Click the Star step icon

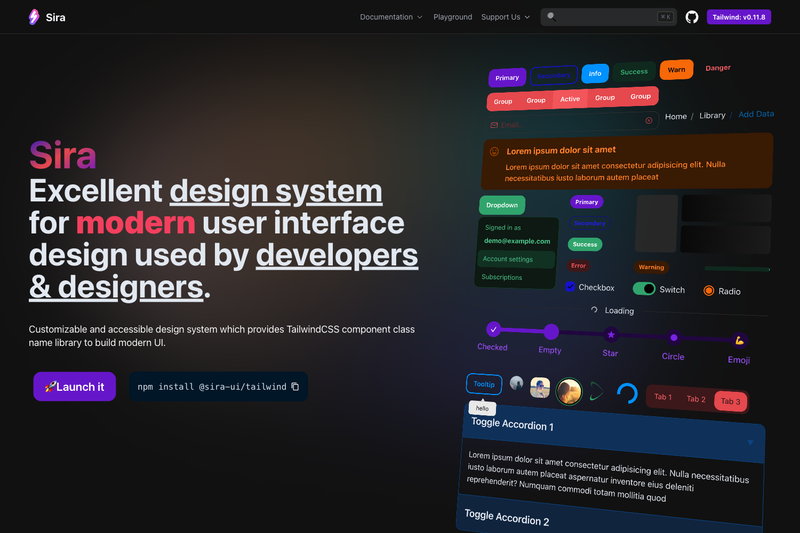611,335
